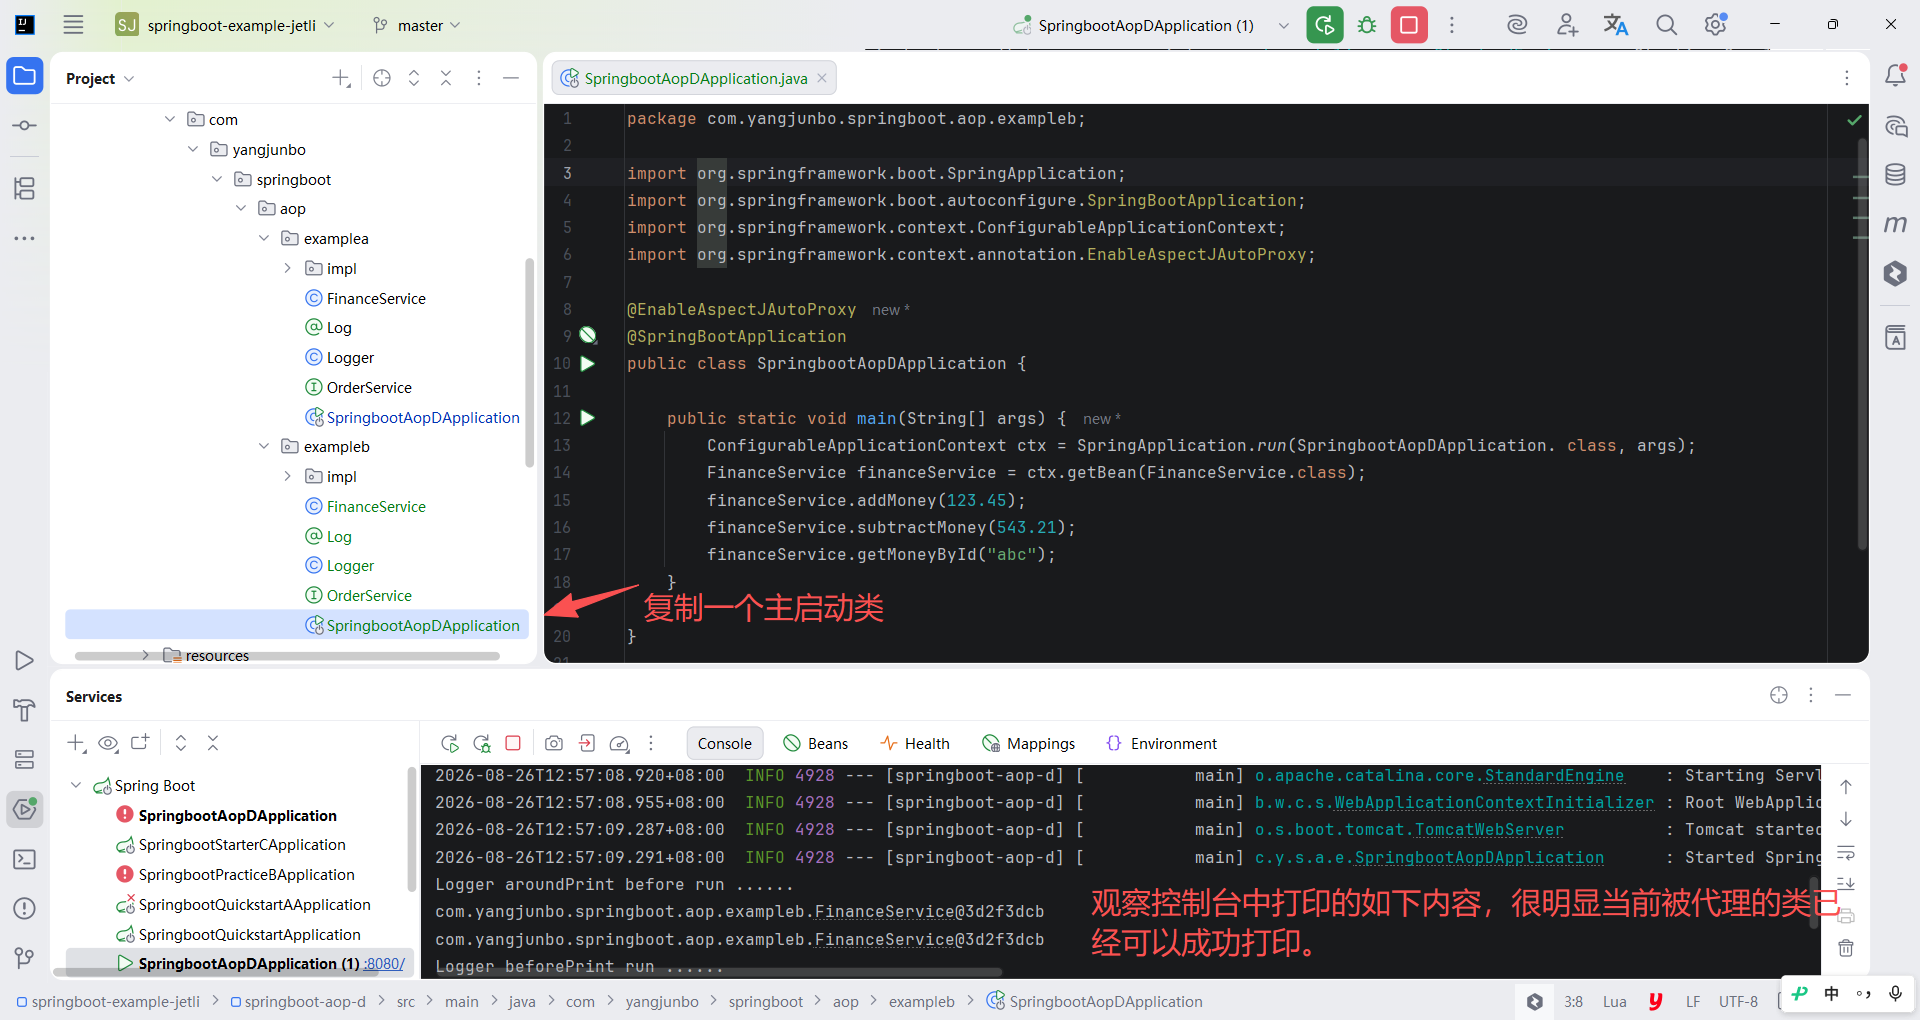Screen dimensions: 1920x1020
Task: Open the run configuration dropdown arrow
Action: click(1284, 25)
